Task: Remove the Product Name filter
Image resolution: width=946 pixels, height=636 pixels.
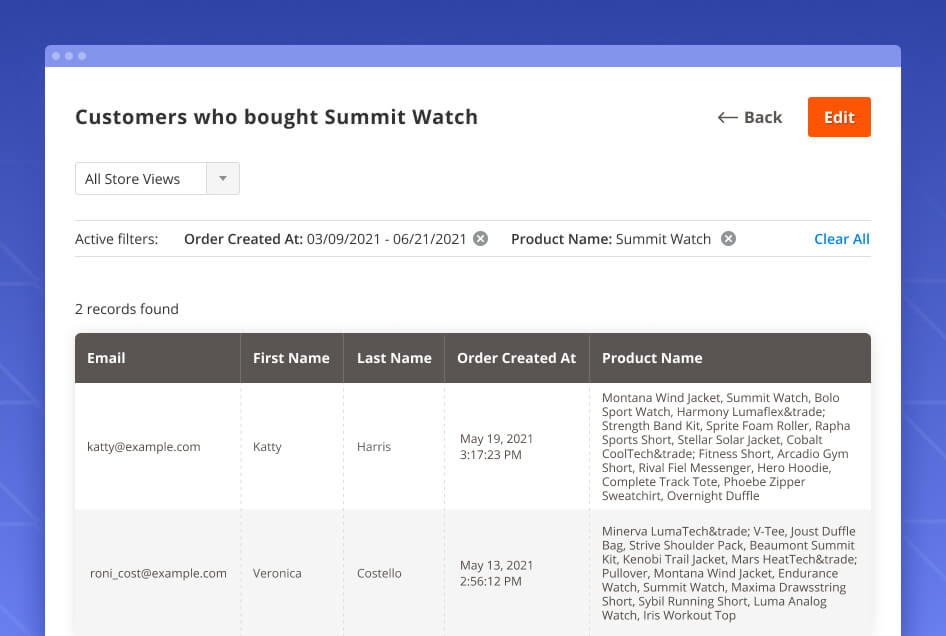Action: [729, 239]
